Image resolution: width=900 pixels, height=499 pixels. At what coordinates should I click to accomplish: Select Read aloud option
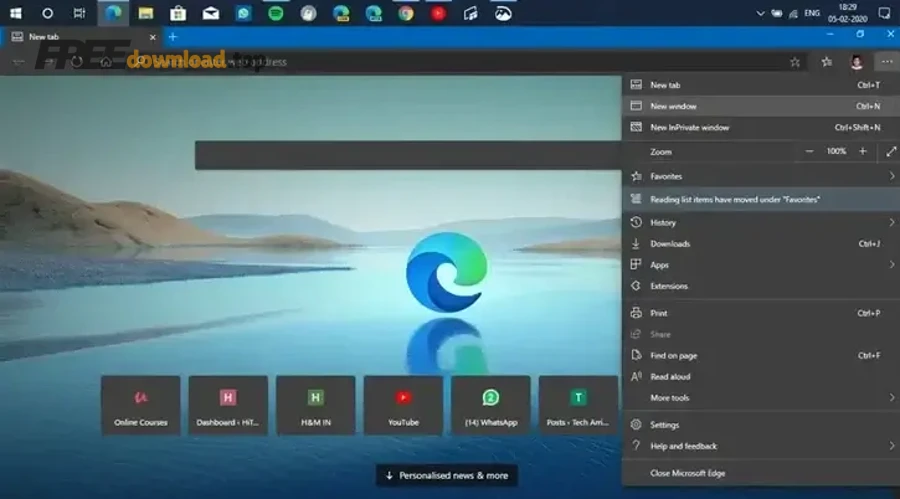click(761, 377)
